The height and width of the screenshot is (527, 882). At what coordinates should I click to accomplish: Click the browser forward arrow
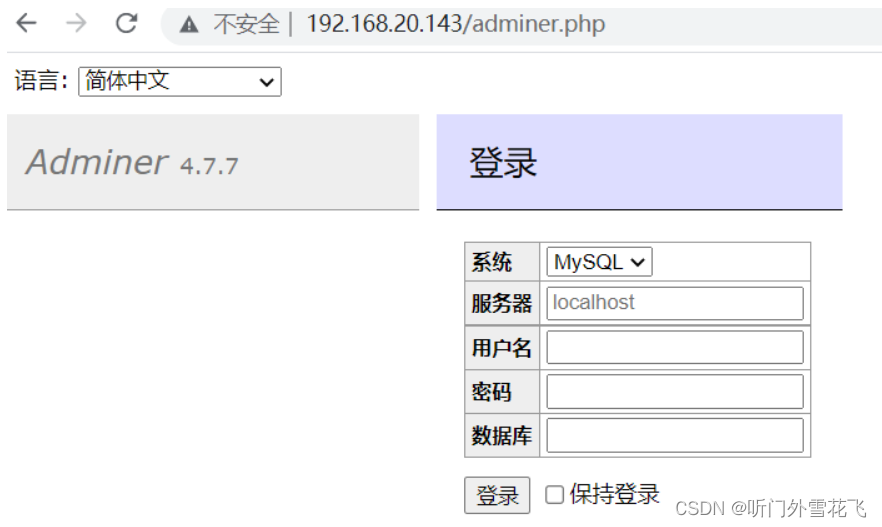click(76, 23)
